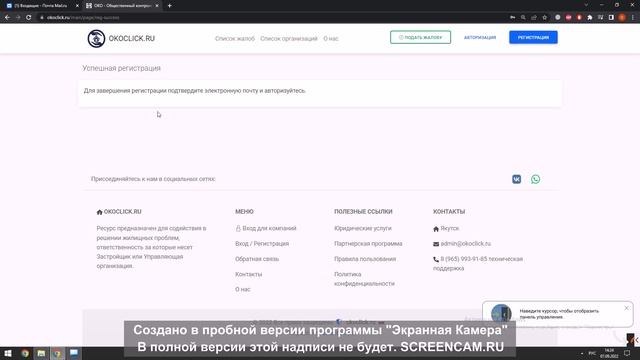Screen dimensions: 640x360
Task: Open the Windows Start menu
Action: click(8, 353)
